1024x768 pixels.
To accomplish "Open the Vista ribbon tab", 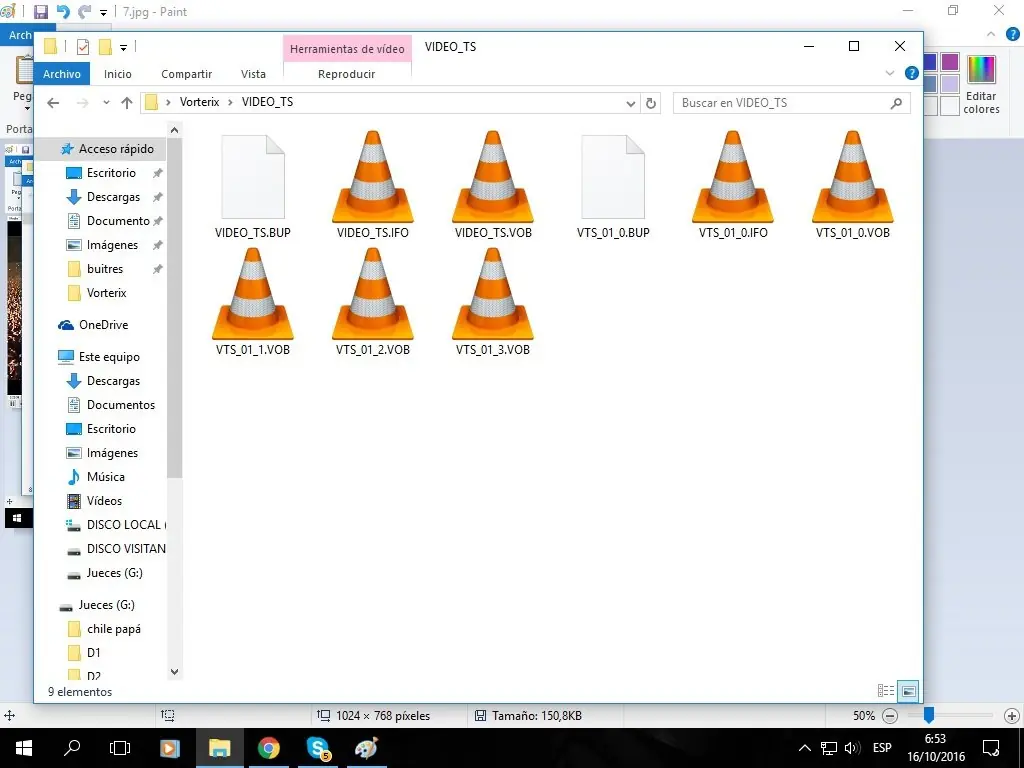I will click(x=253, y=74).
